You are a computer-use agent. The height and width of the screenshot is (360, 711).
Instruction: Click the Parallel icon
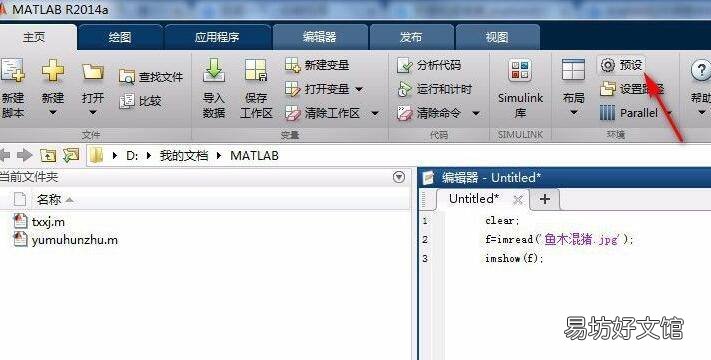pos(607,113)
